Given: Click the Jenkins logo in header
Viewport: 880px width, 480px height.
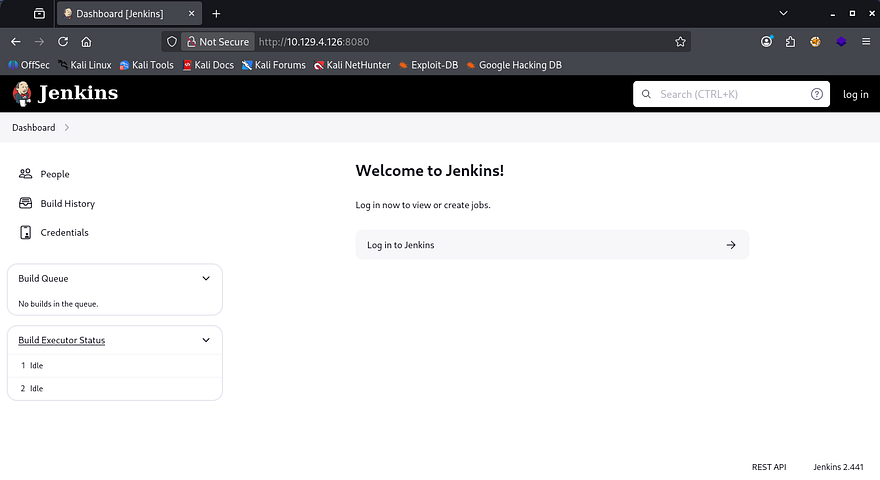Looking at the screenshot, I should 65,94.
